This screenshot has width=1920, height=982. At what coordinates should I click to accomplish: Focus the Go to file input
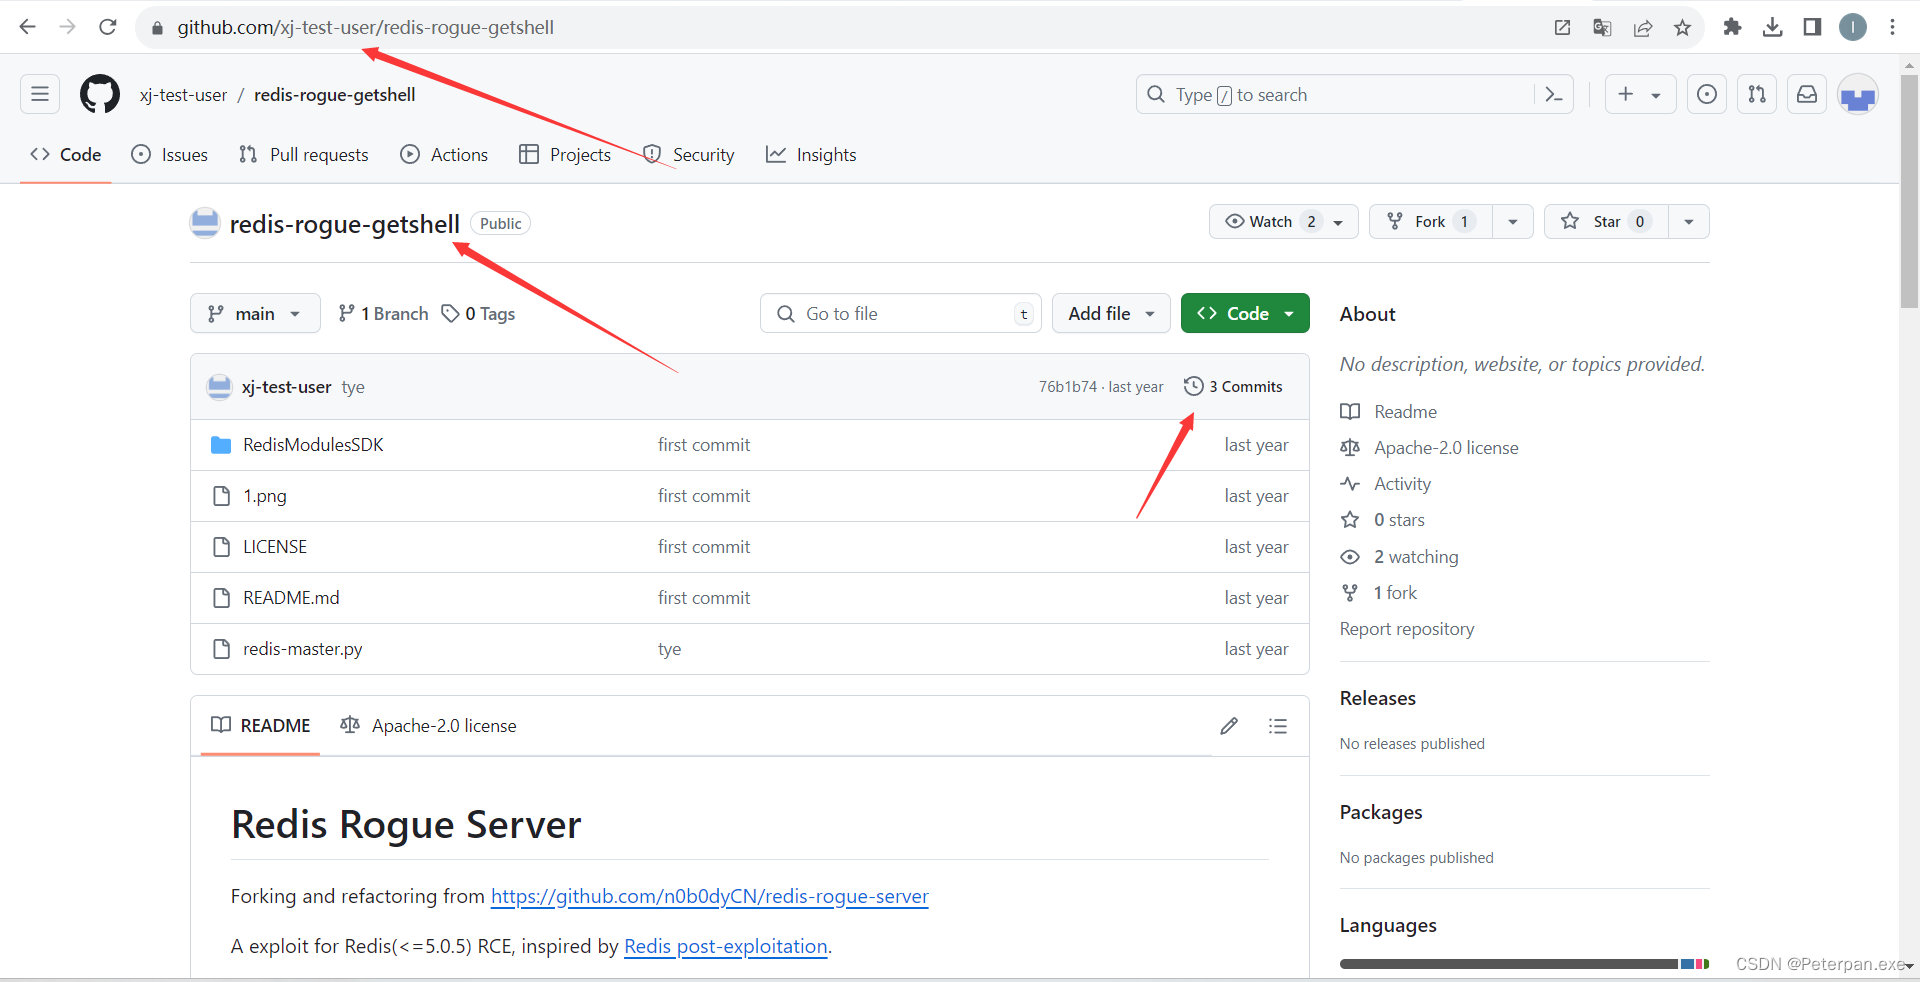coord(900,313)
